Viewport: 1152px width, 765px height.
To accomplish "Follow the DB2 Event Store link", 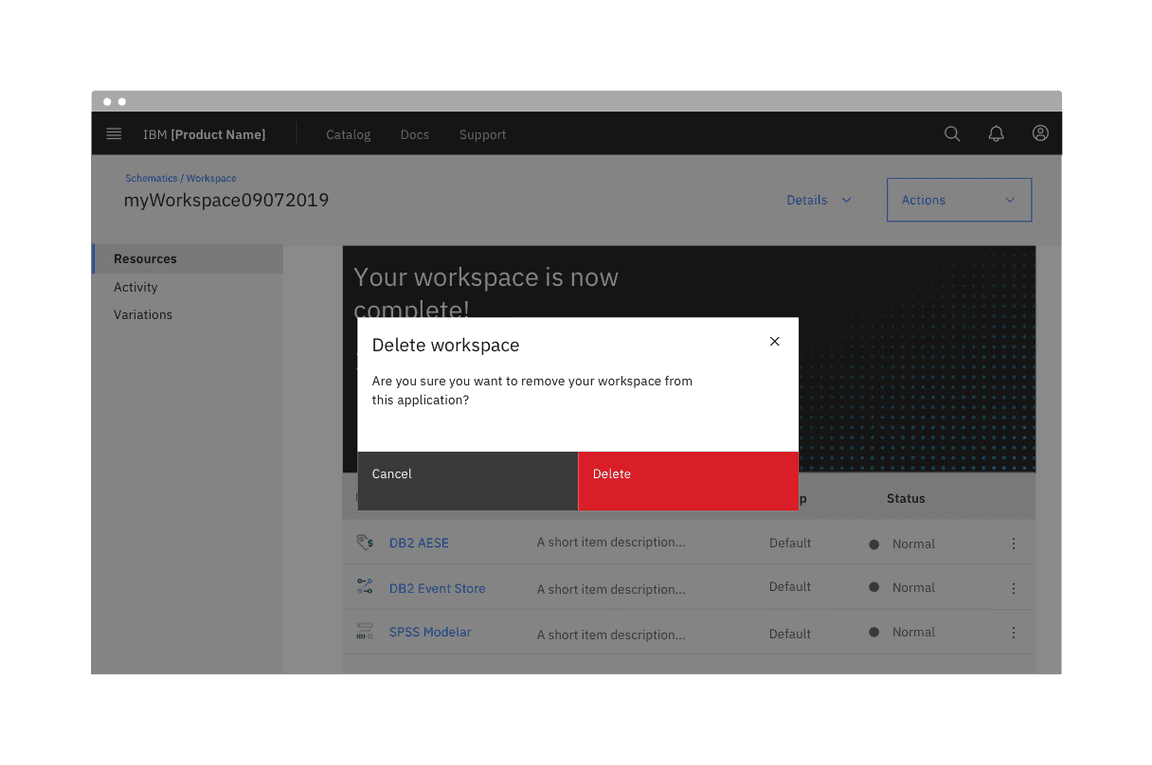I will 437,589.
